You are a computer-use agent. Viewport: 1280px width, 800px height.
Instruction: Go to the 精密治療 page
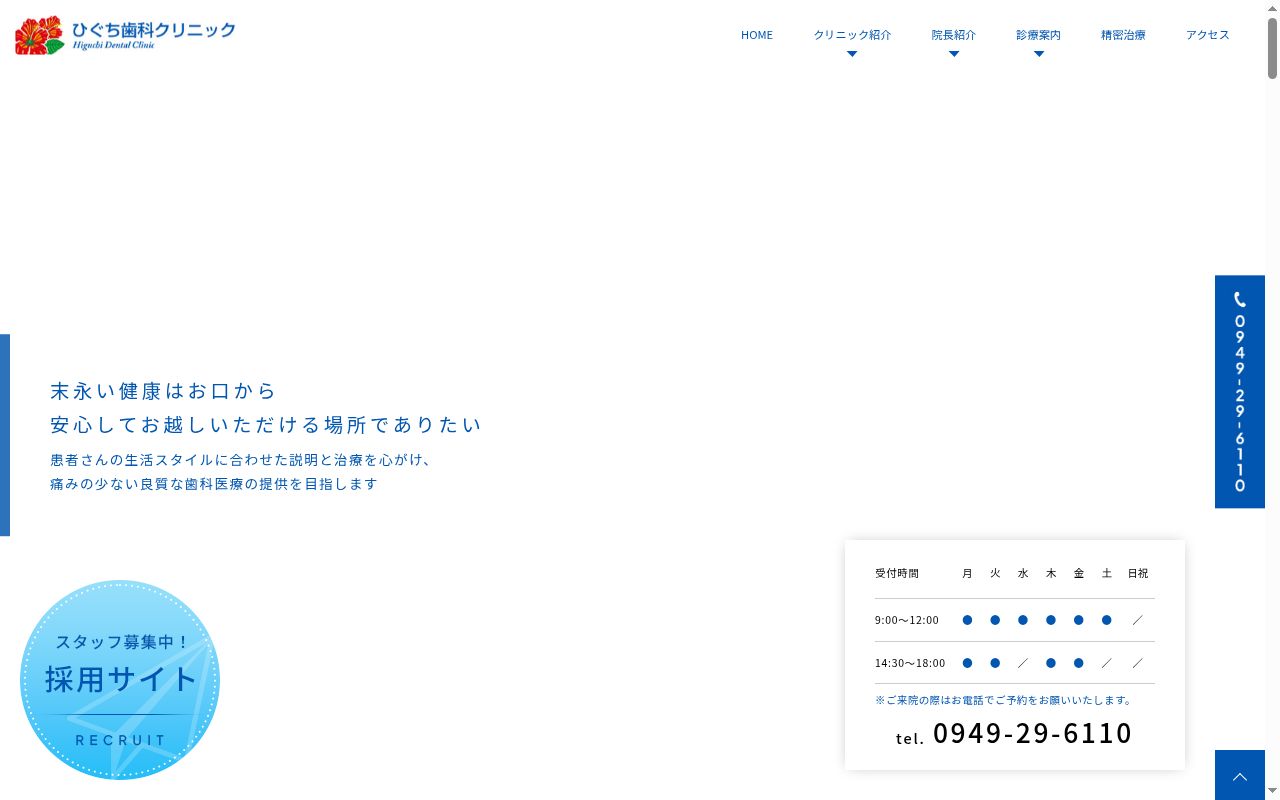1123,35
